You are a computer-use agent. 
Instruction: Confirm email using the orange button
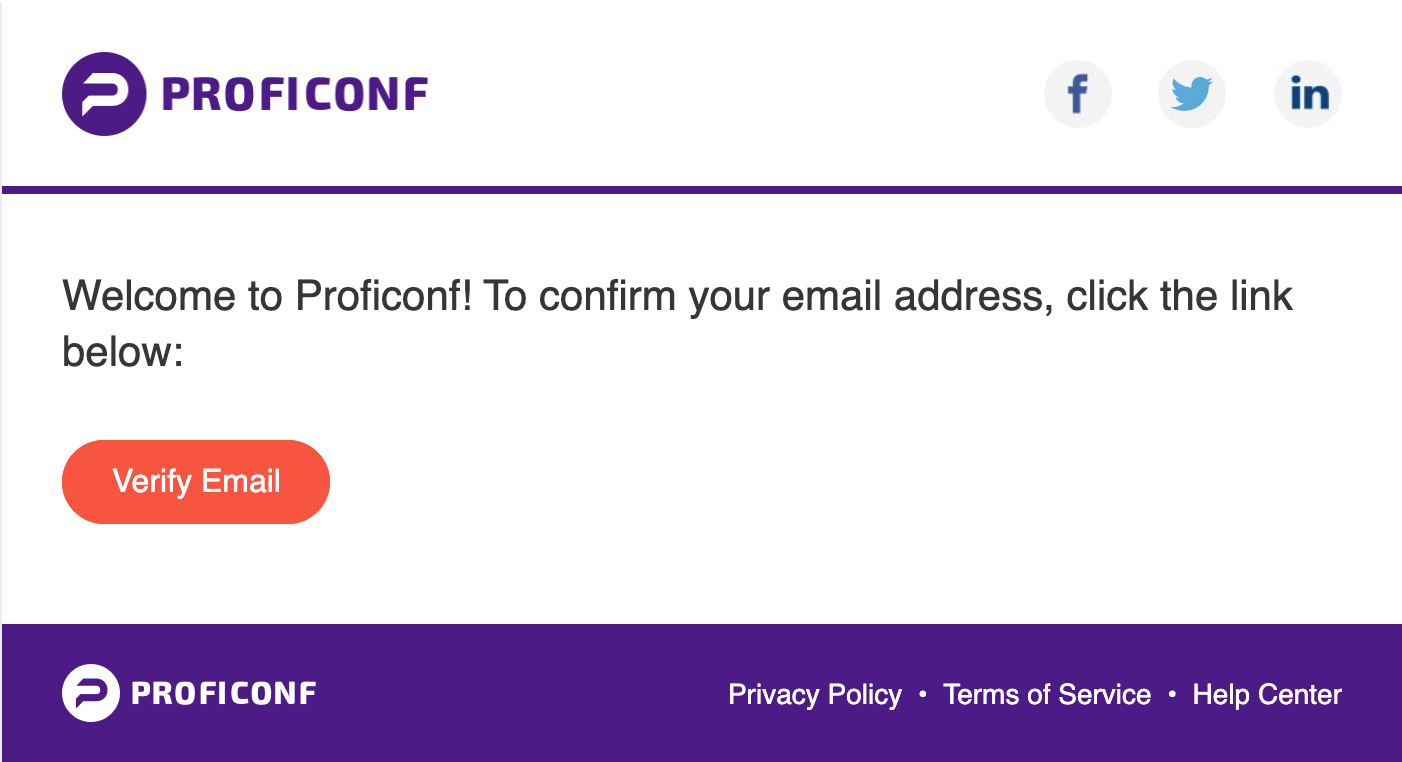(196, 482)
